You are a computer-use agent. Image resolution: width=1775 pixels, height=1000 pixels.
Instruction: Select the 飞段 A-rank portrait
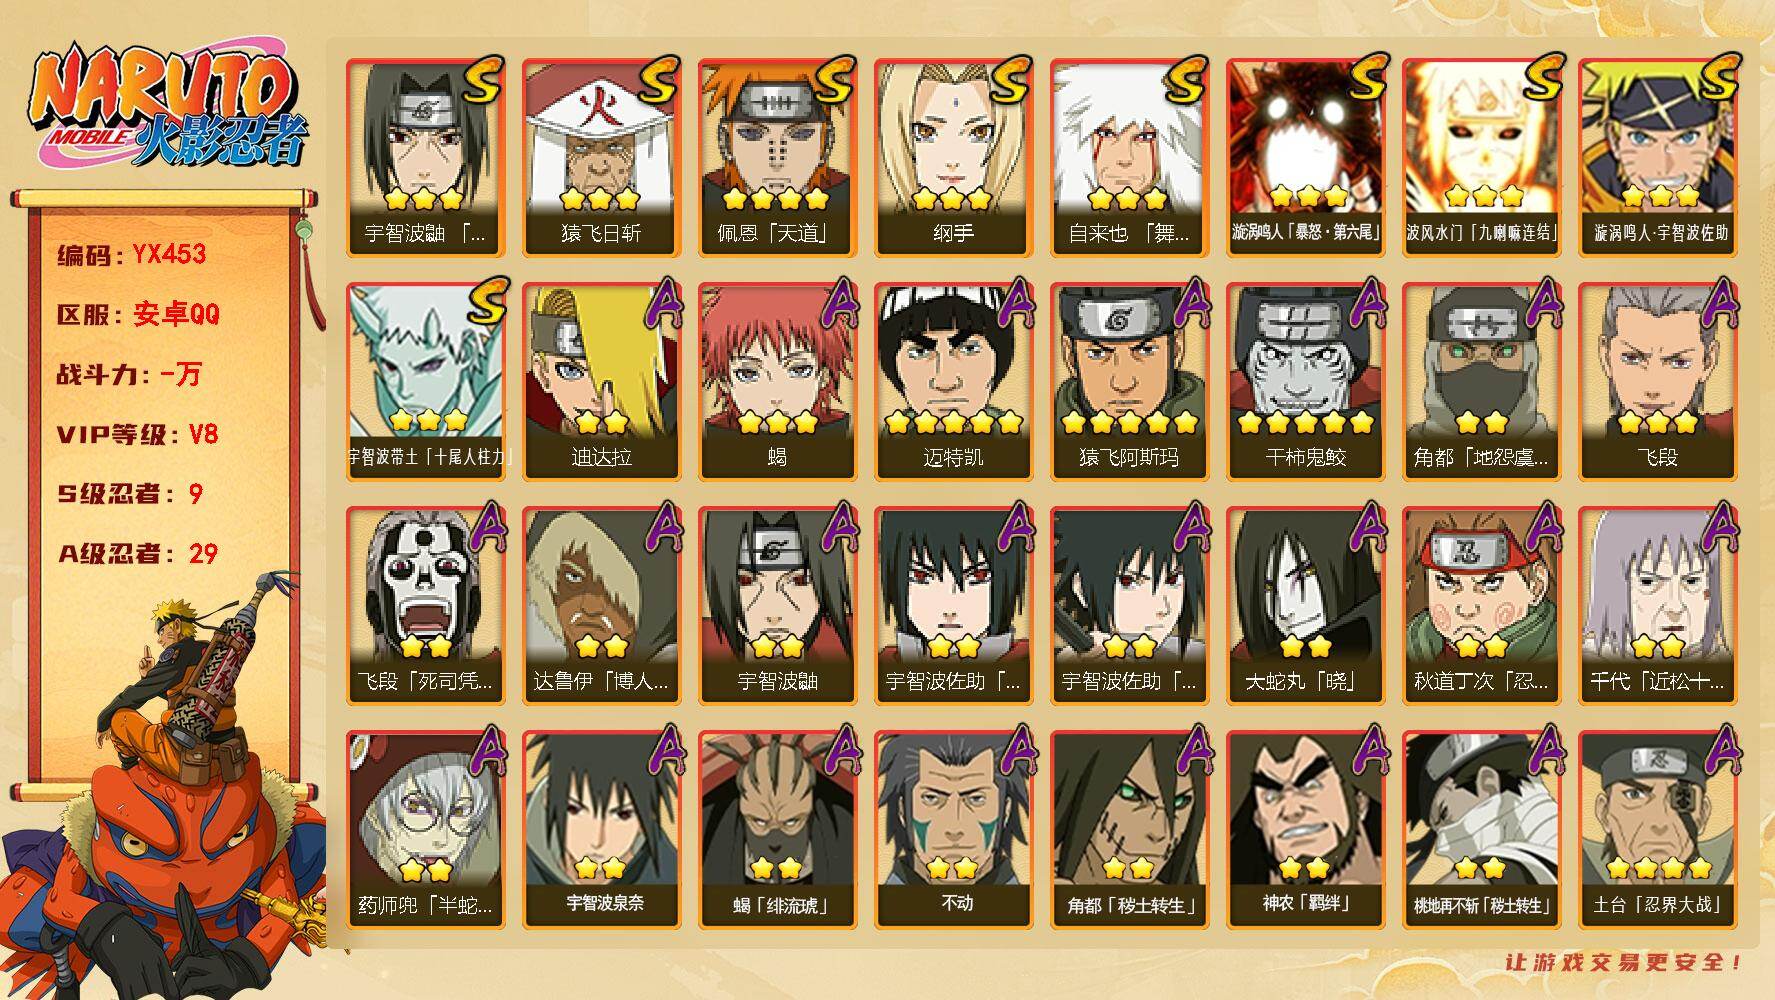pos(1657,381)
